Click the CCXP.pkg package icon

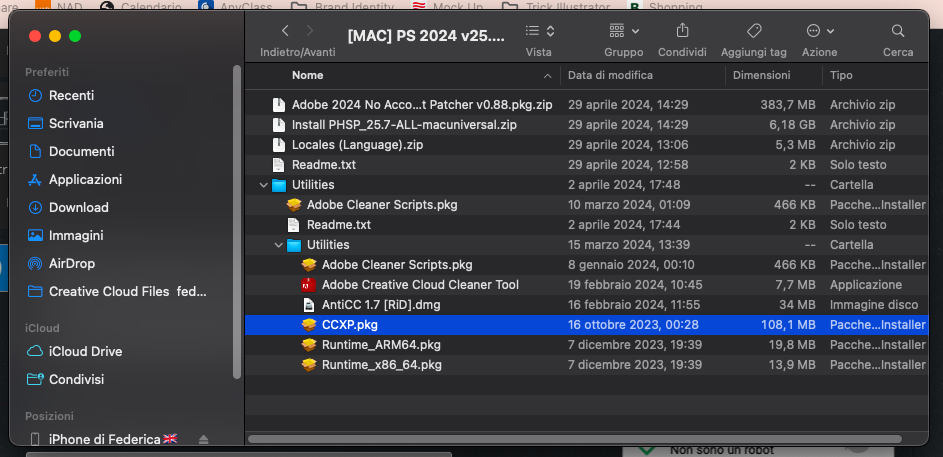tap(309, 325)
